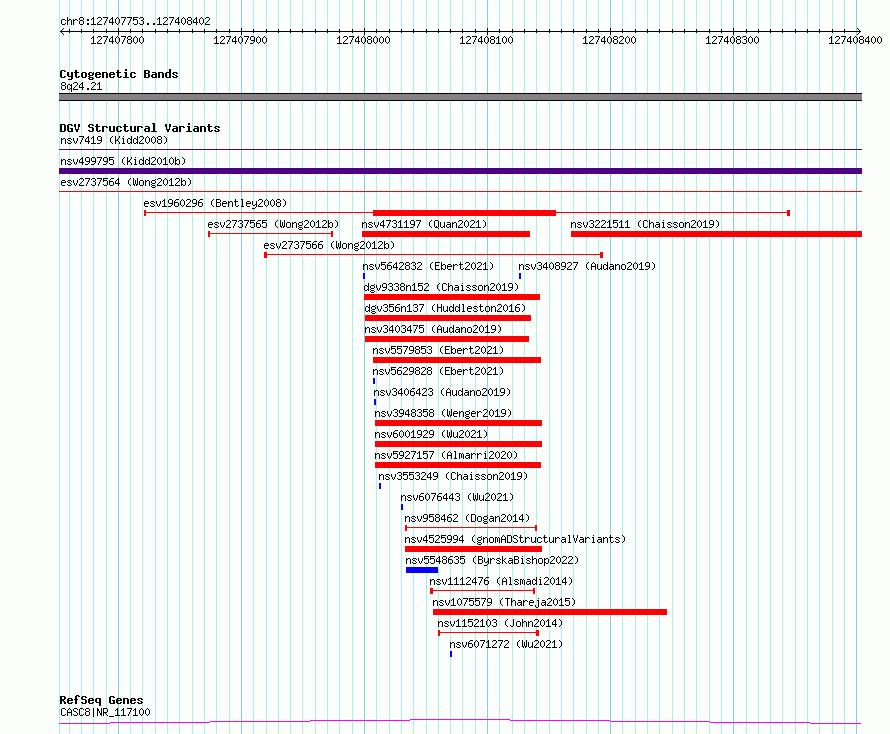890x734 pixels.
Task: Click the magenta CASC8 gene line
Action: [460, 722]
